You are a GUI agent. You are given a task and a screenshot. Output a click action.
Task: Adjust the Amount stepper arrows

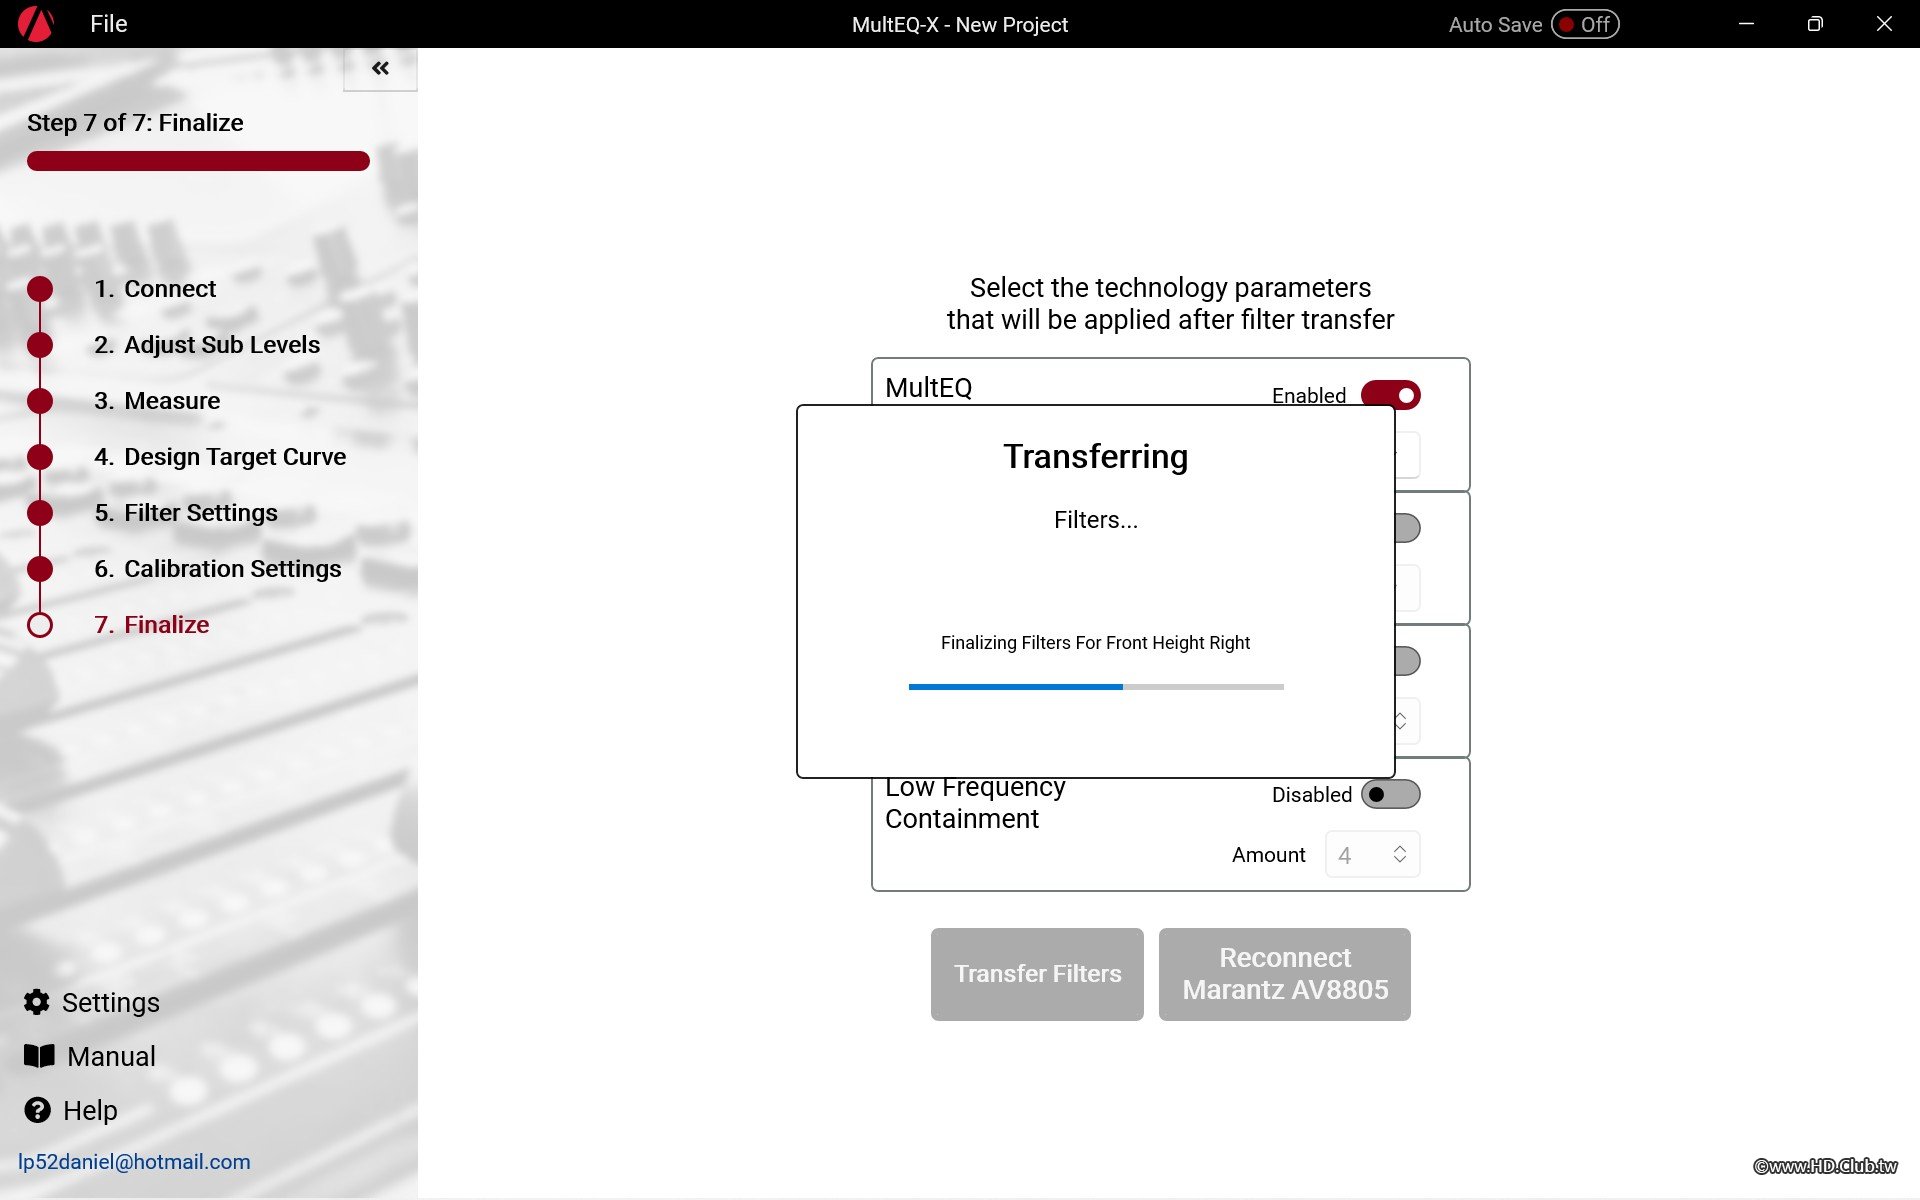tap(1400, 854)
